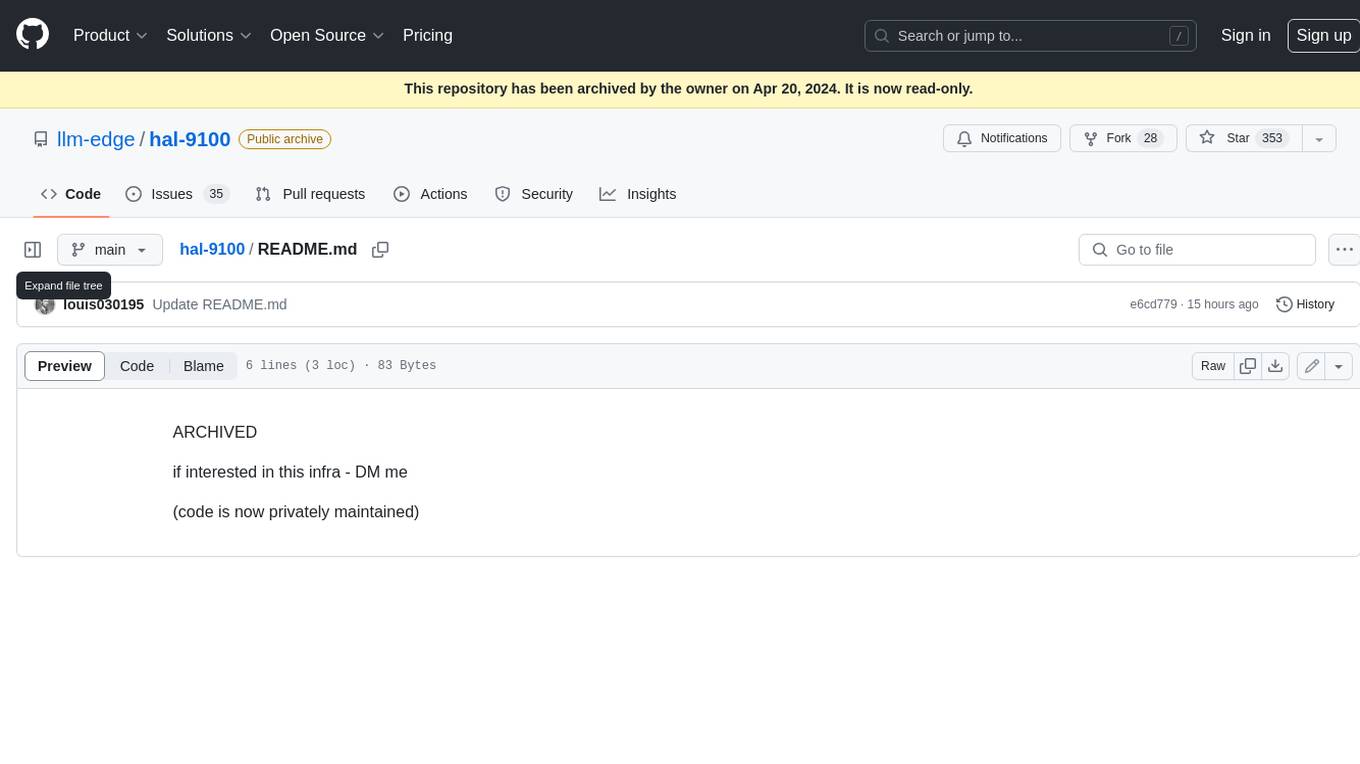Select the Blame view
Screen dimensions: 1360x764
[x=203, y=366]
